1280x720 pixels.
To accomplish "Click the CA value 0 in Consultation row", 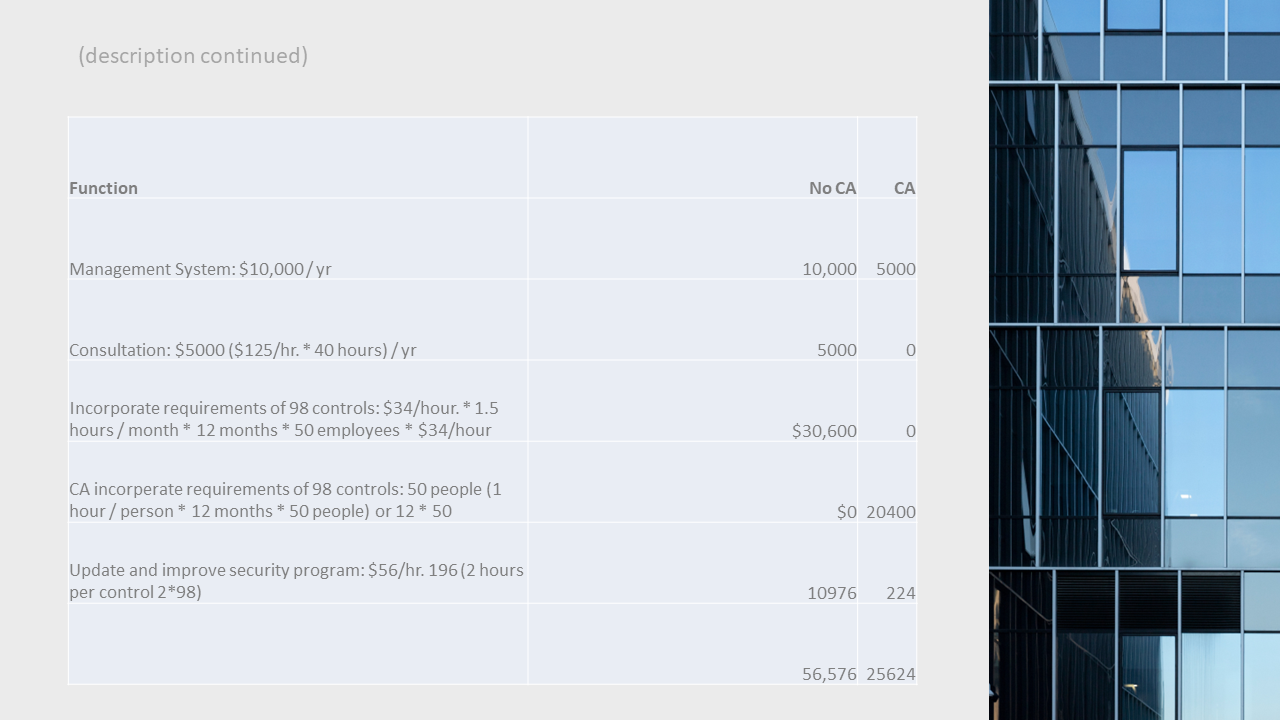I will point(910,350).
